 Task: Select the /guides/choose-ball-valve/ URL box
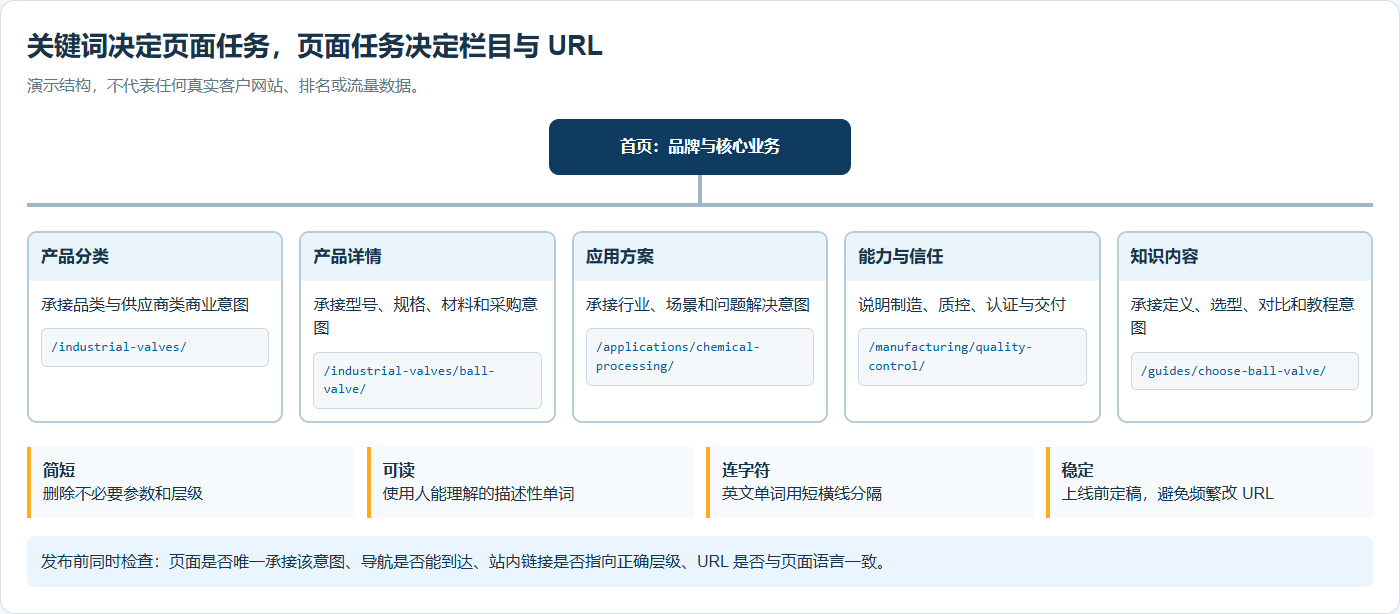(x=1245, y=371)
